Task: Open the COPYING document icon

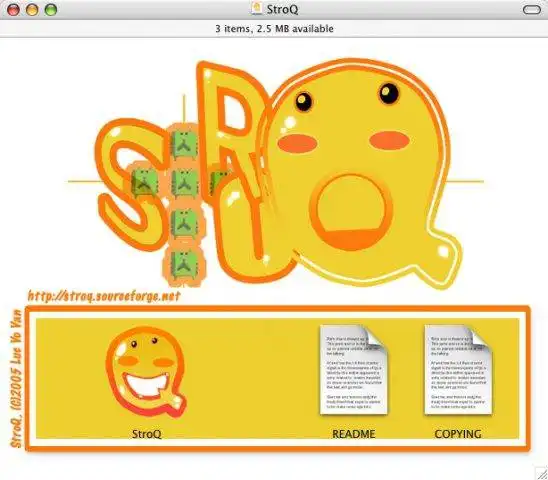Action: click(458, 370)
